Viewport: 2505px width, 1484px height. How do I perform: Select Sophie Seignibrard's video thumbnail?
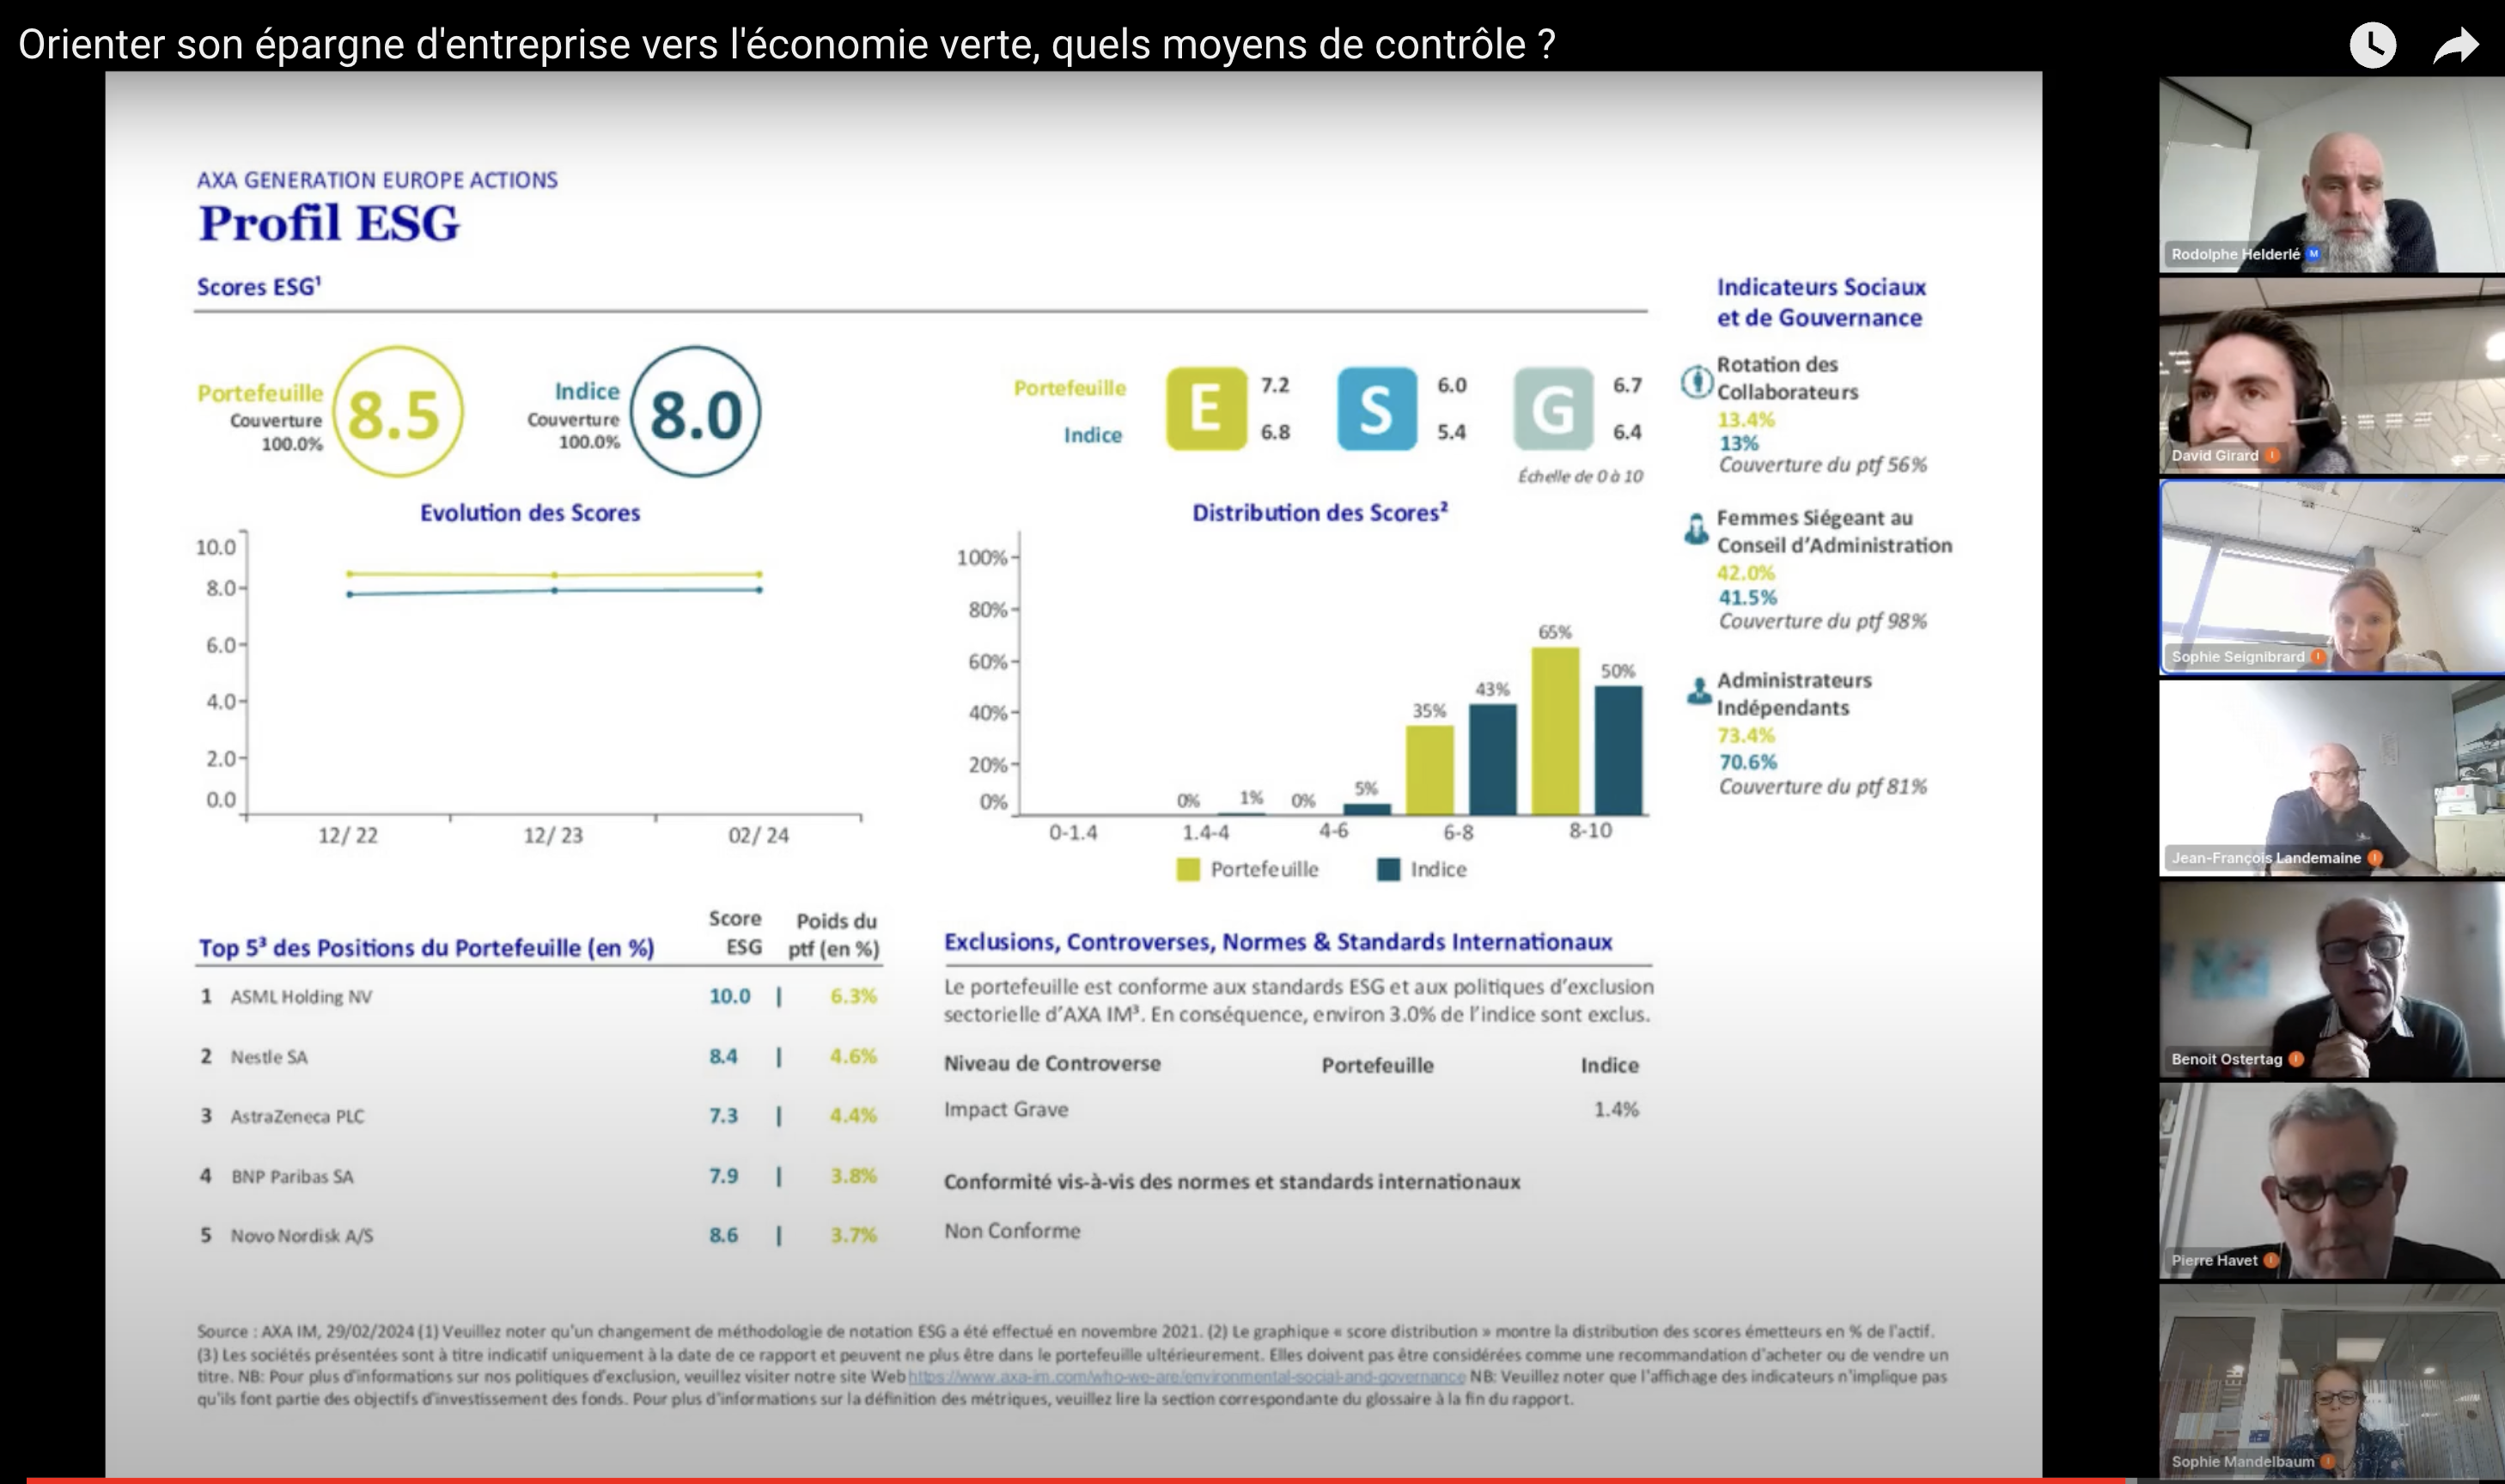pos(2331,577)
